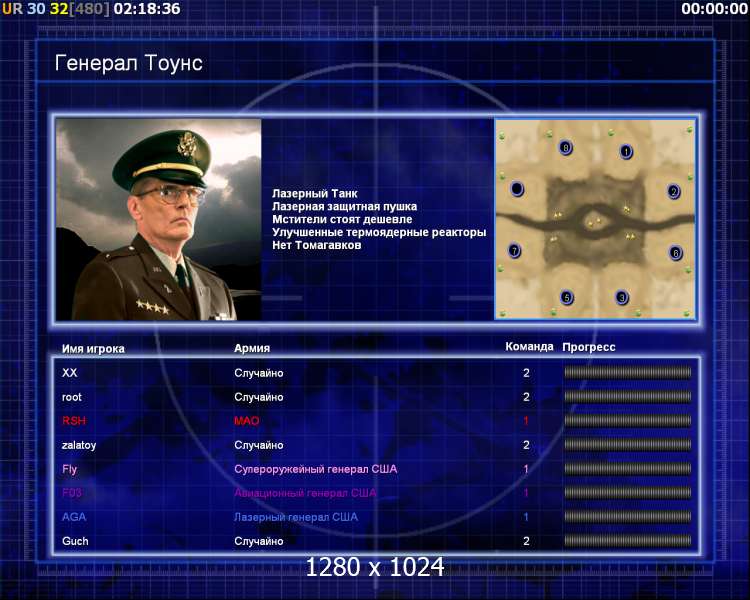
Task: Click start position 6 on the minimap
Action: (675, 253)
